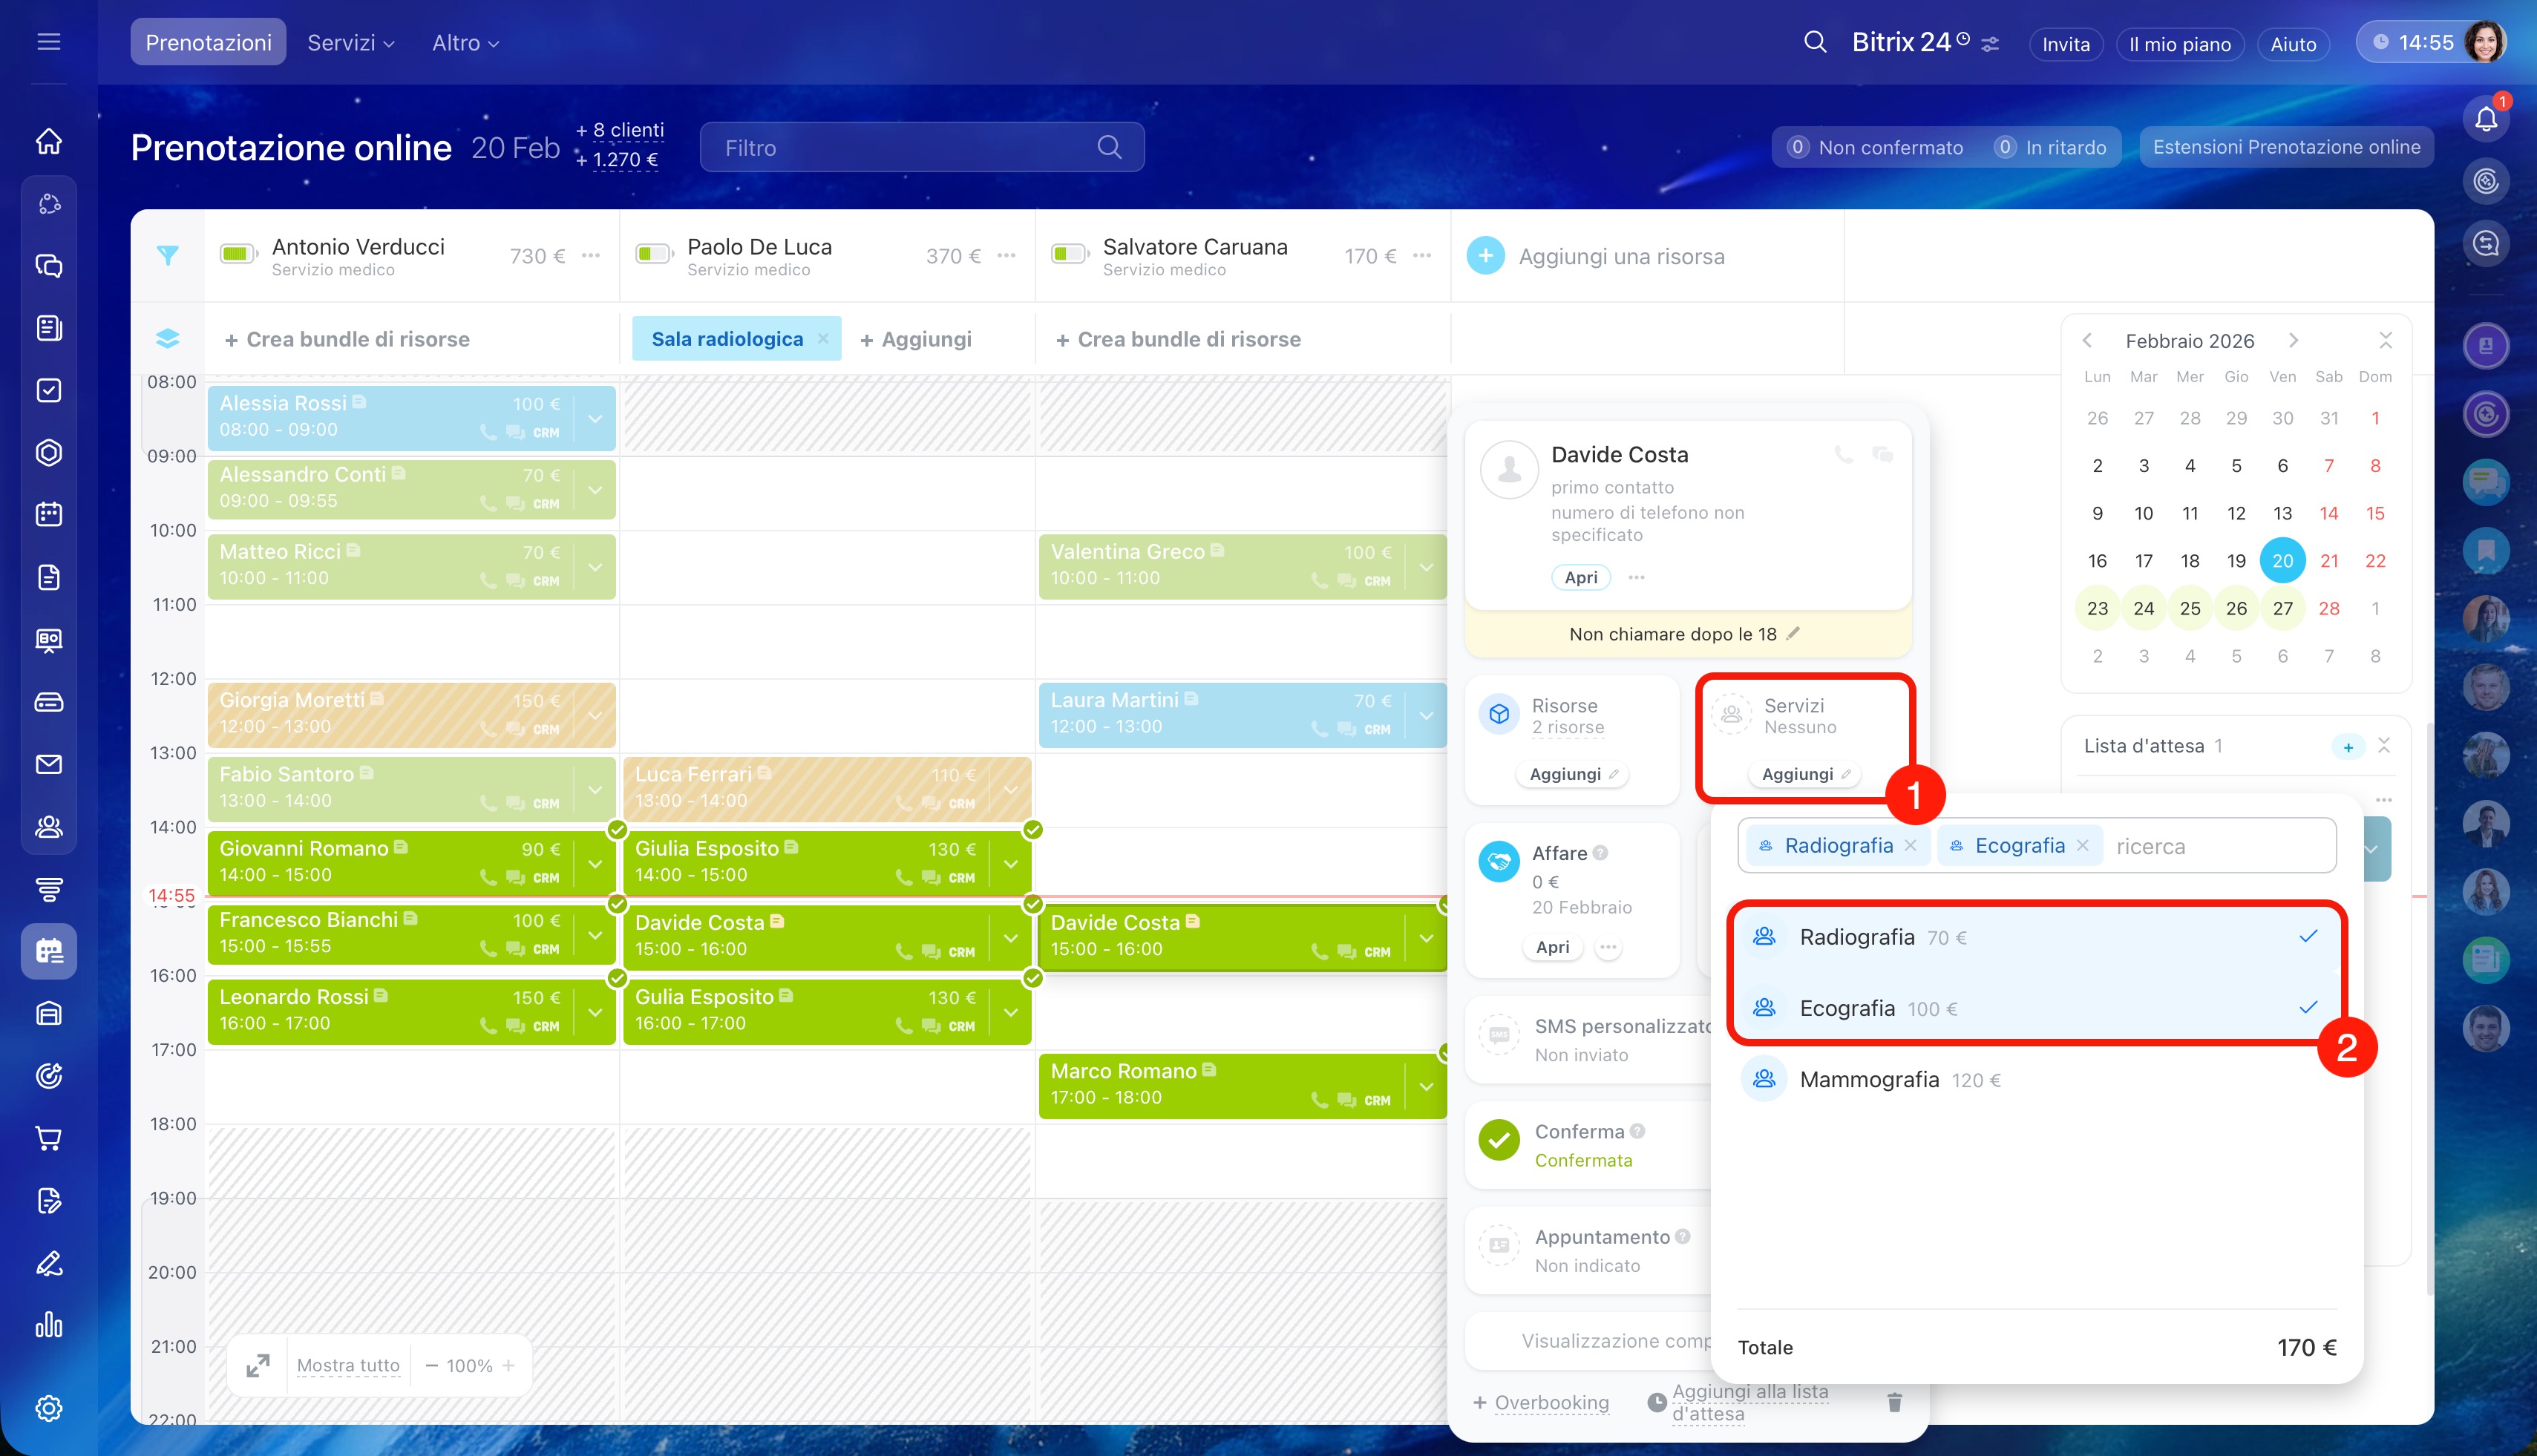Image resolution: width=2537 pixels, height=1456 pixels.
Task: Click the layers bundle icon
Action: [x=167, y=339]
